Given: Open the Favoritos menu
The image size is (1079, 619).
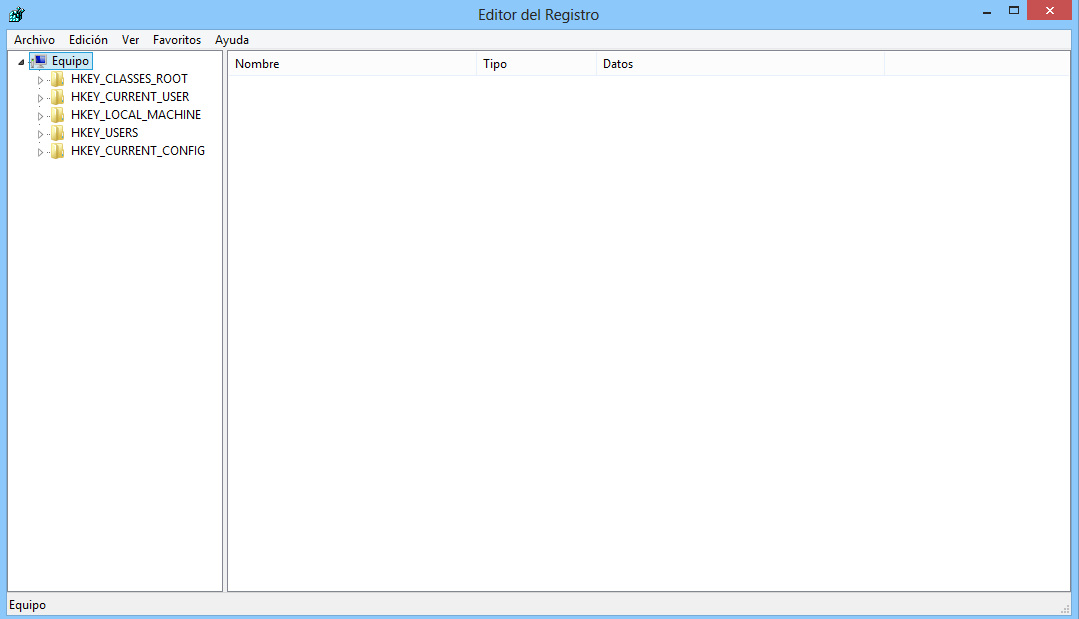Looking at the screenshot, I should pyautogui.click(x=177, y=40).
